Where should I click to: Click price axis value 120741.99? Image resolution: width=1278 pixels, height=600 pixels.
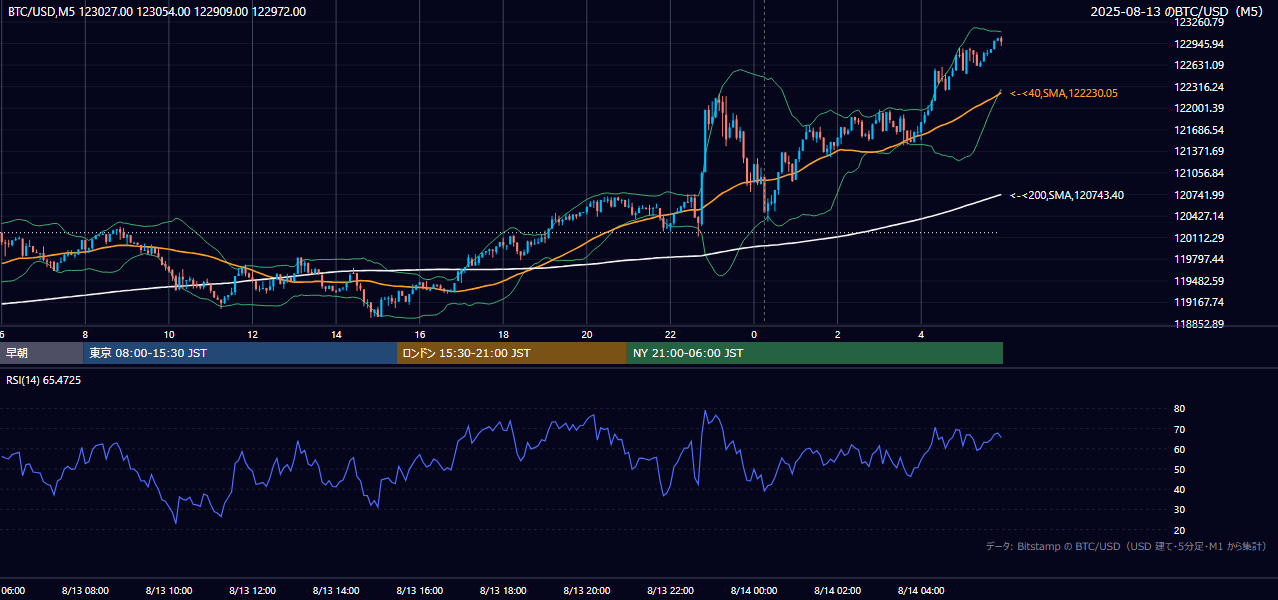pos(1201,194)
